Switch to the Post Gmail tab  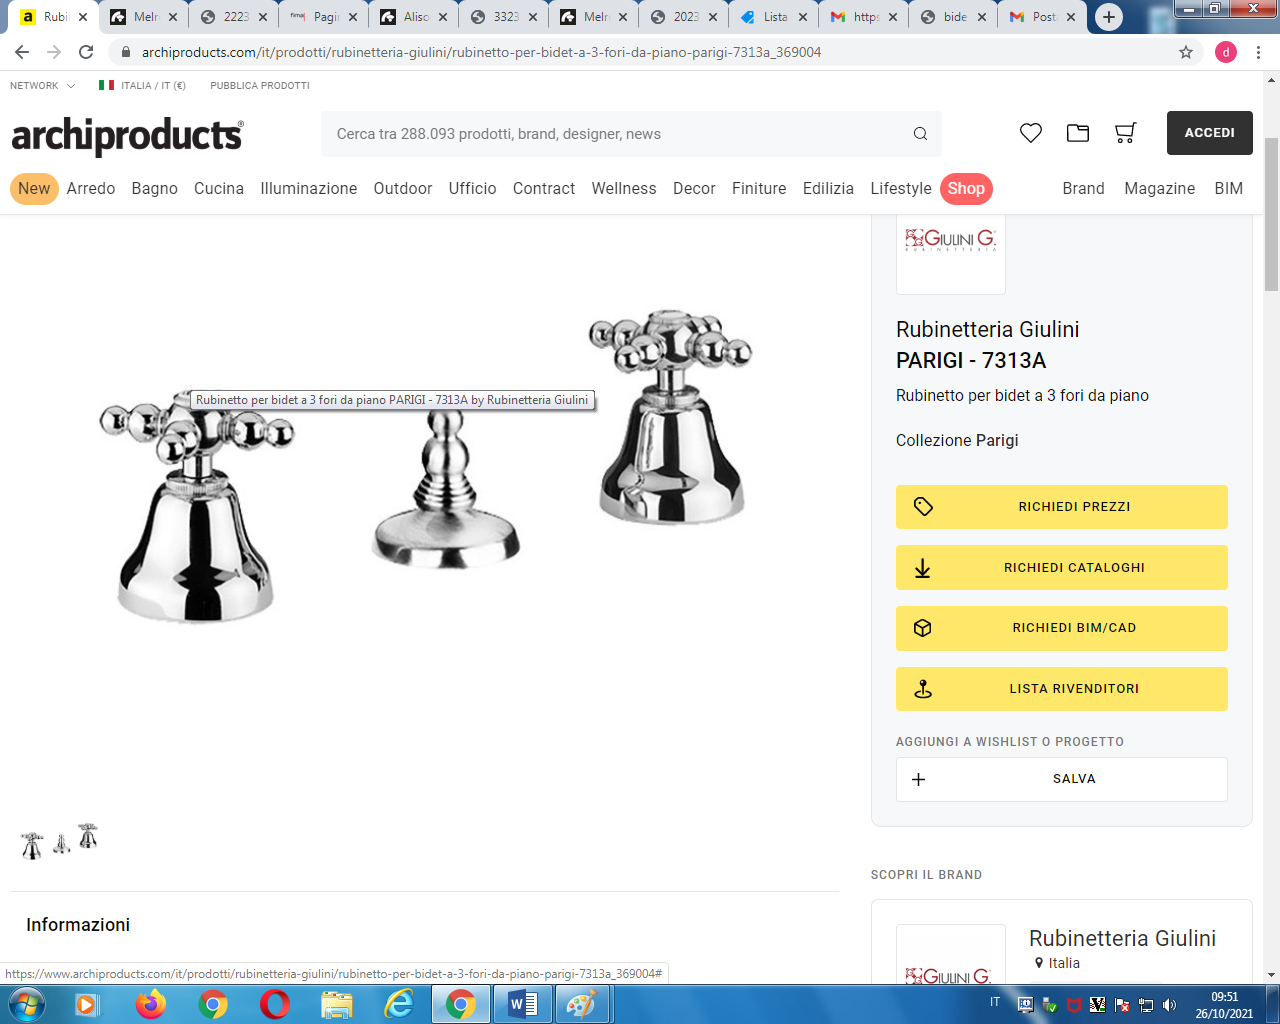[x=1044, y=17]
